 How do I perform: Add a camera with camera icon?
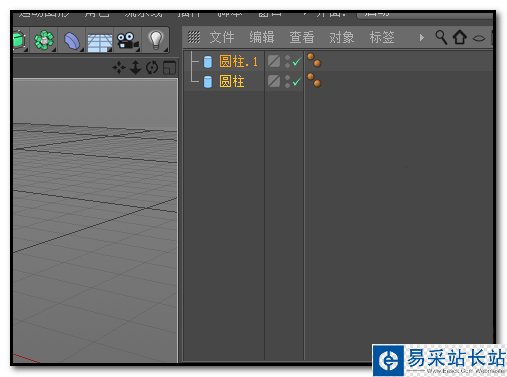[127, 41]
